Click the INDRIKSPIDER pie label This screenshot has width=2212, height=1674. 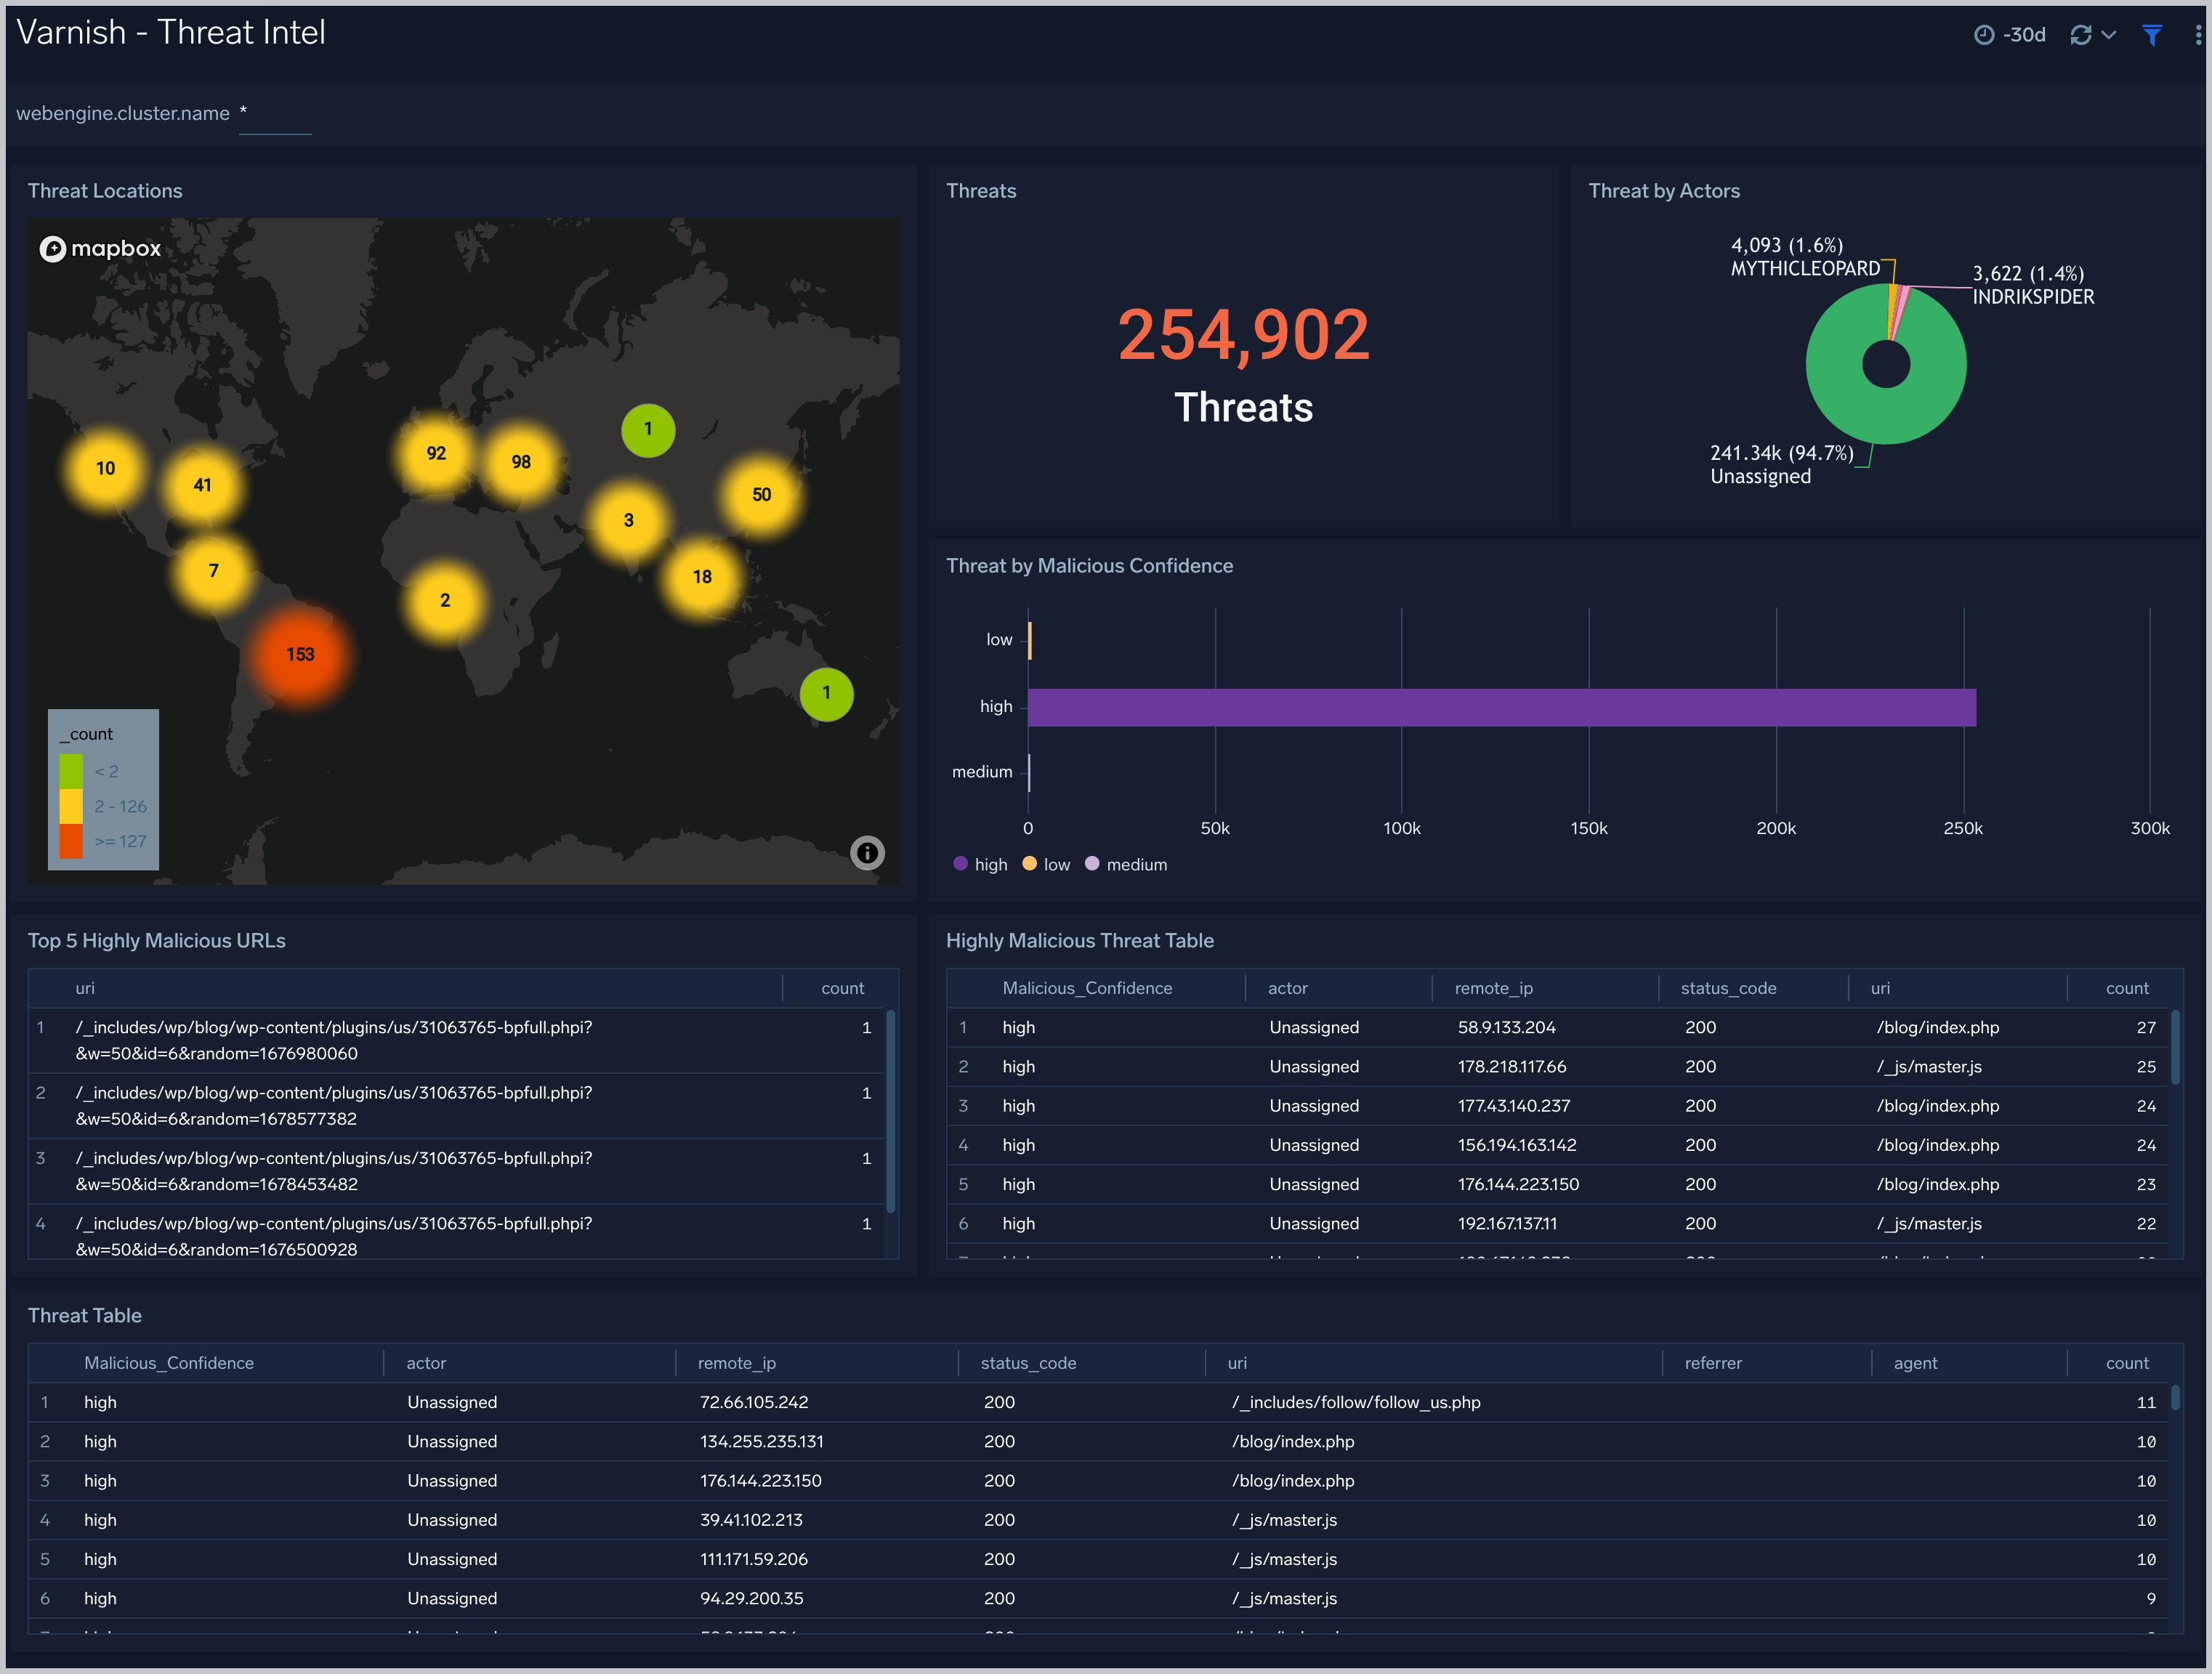pos(2032,285)
